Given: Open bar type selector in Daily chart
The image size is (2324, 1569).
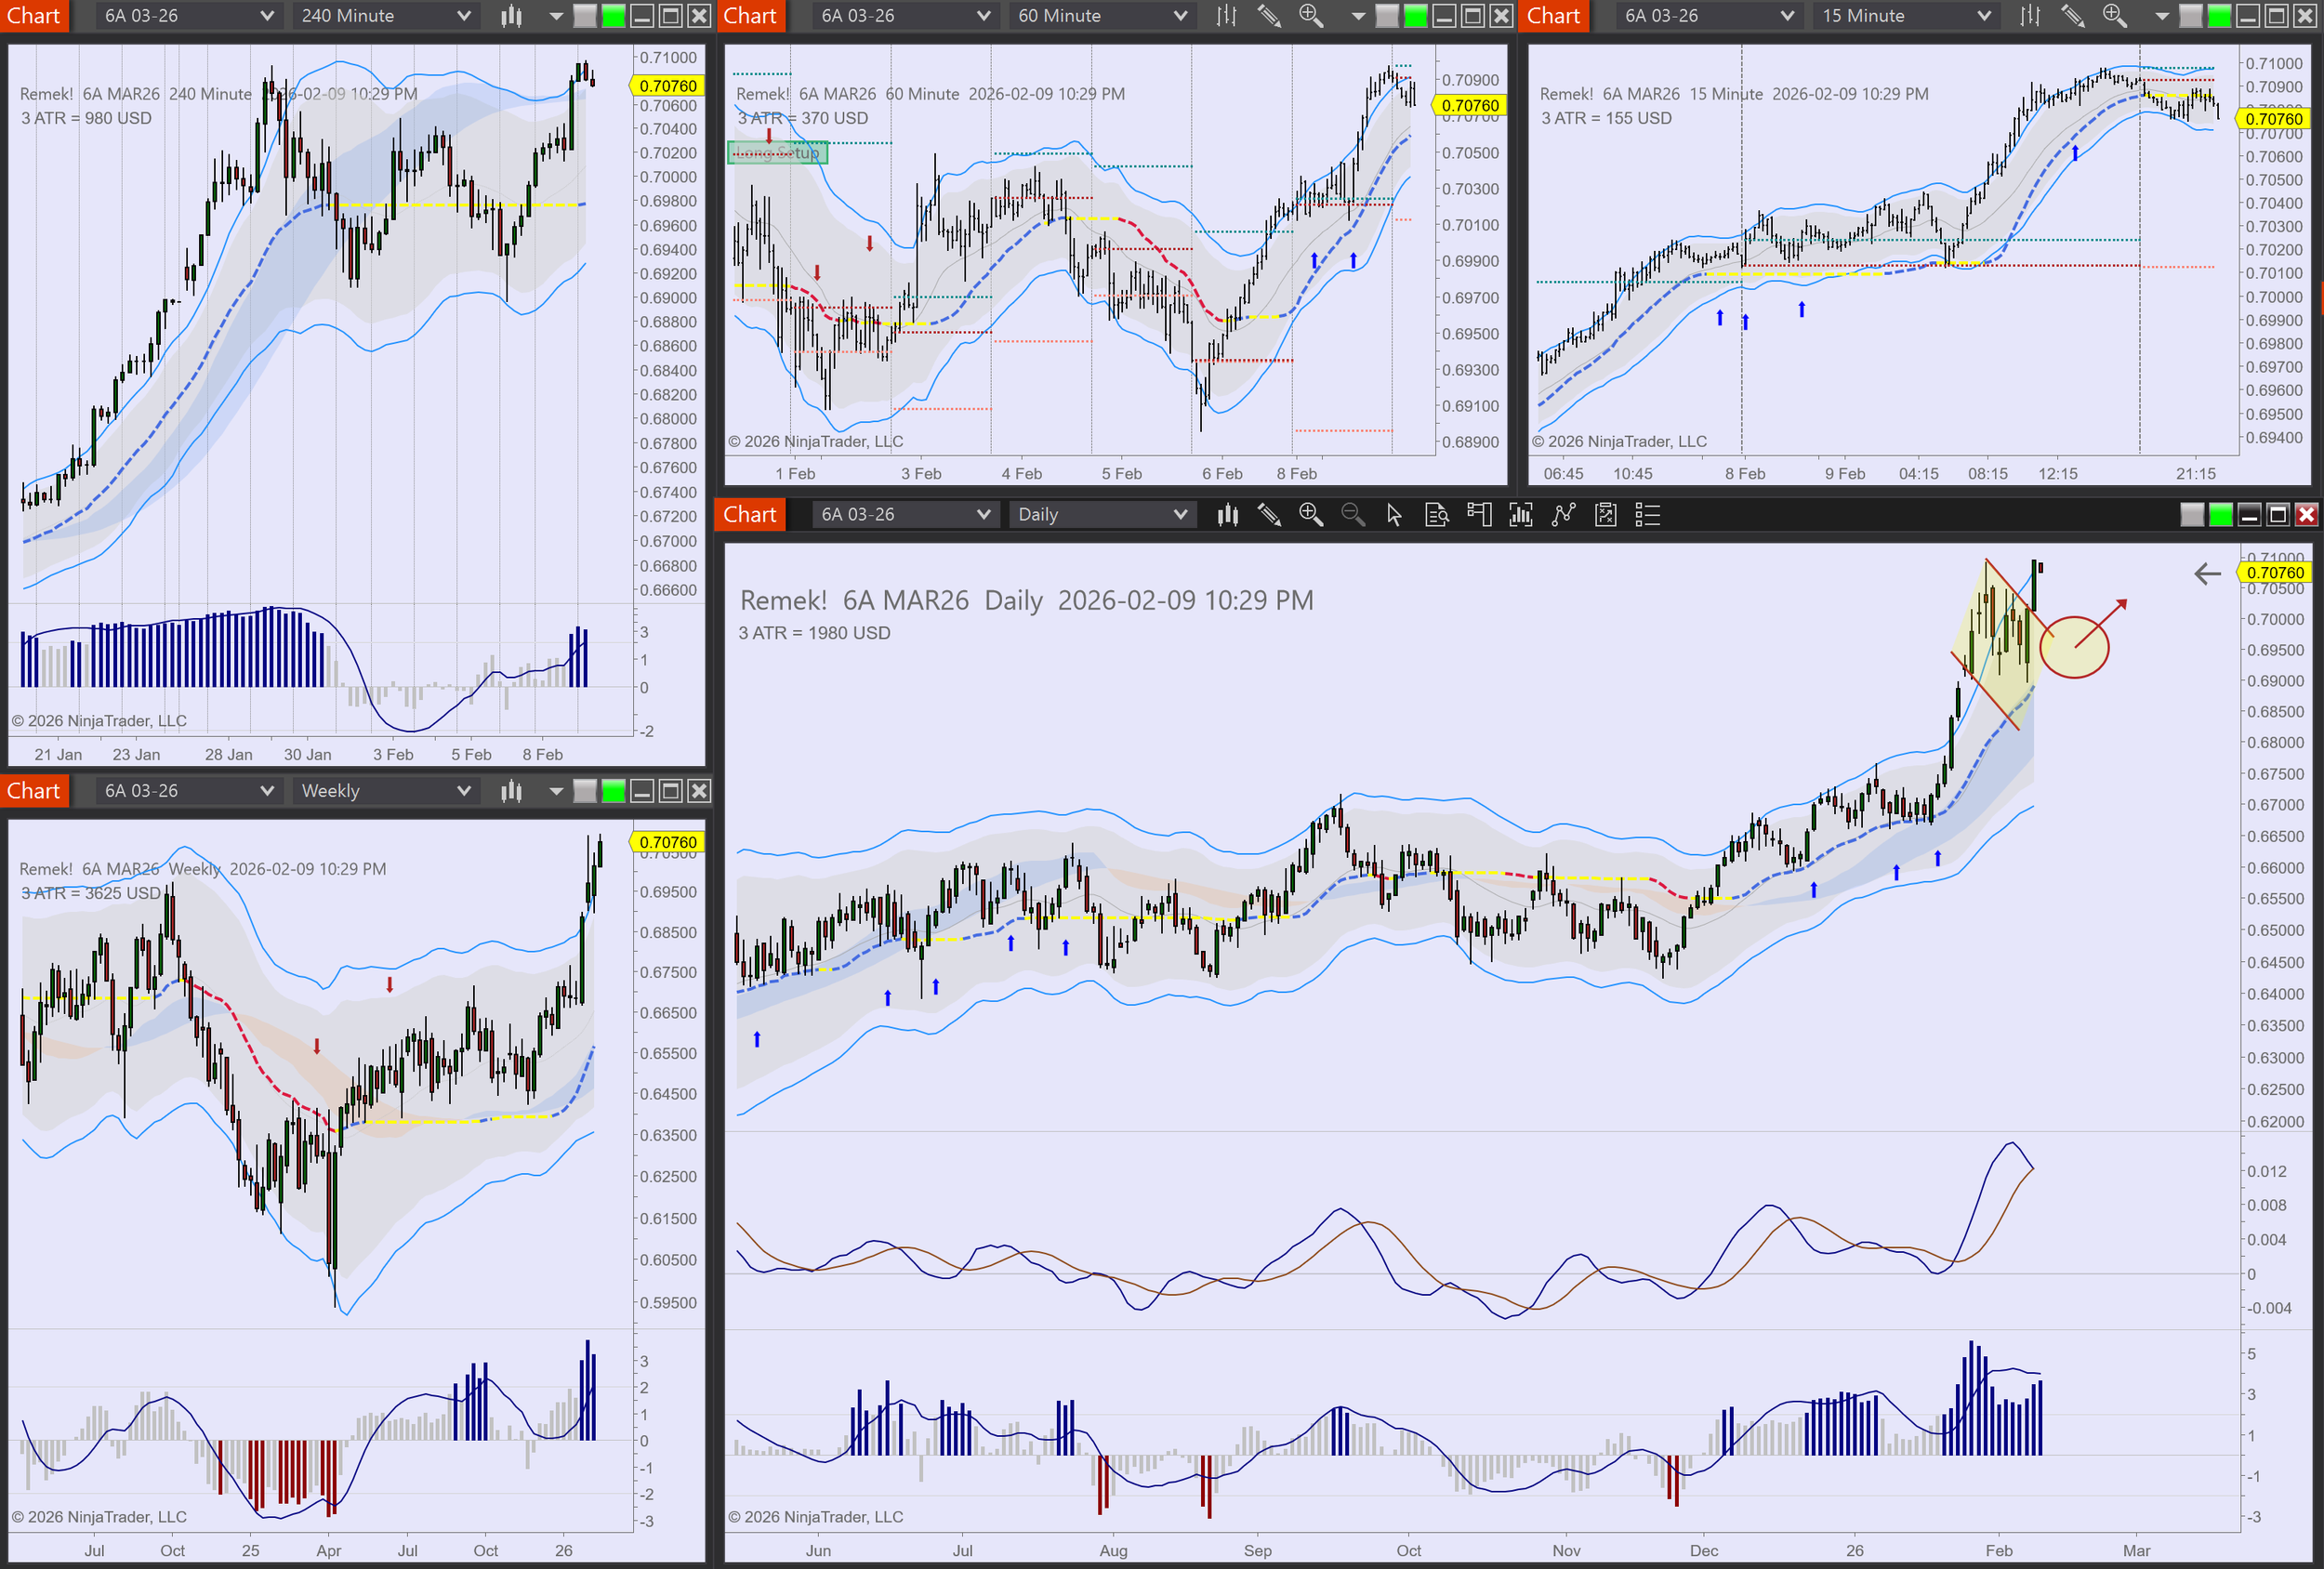Looking at the screenshot, I should [x=1227, y=515].
